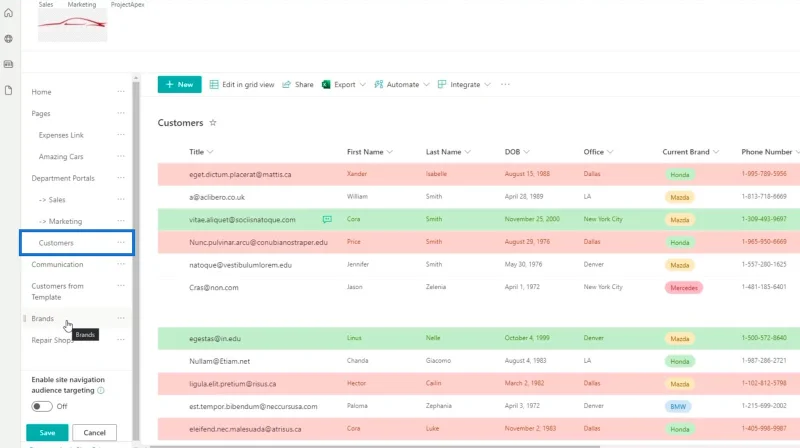Screen dimensions: 800x448
Task: Select Brands in the left navigation
Action: pos(42,318)
